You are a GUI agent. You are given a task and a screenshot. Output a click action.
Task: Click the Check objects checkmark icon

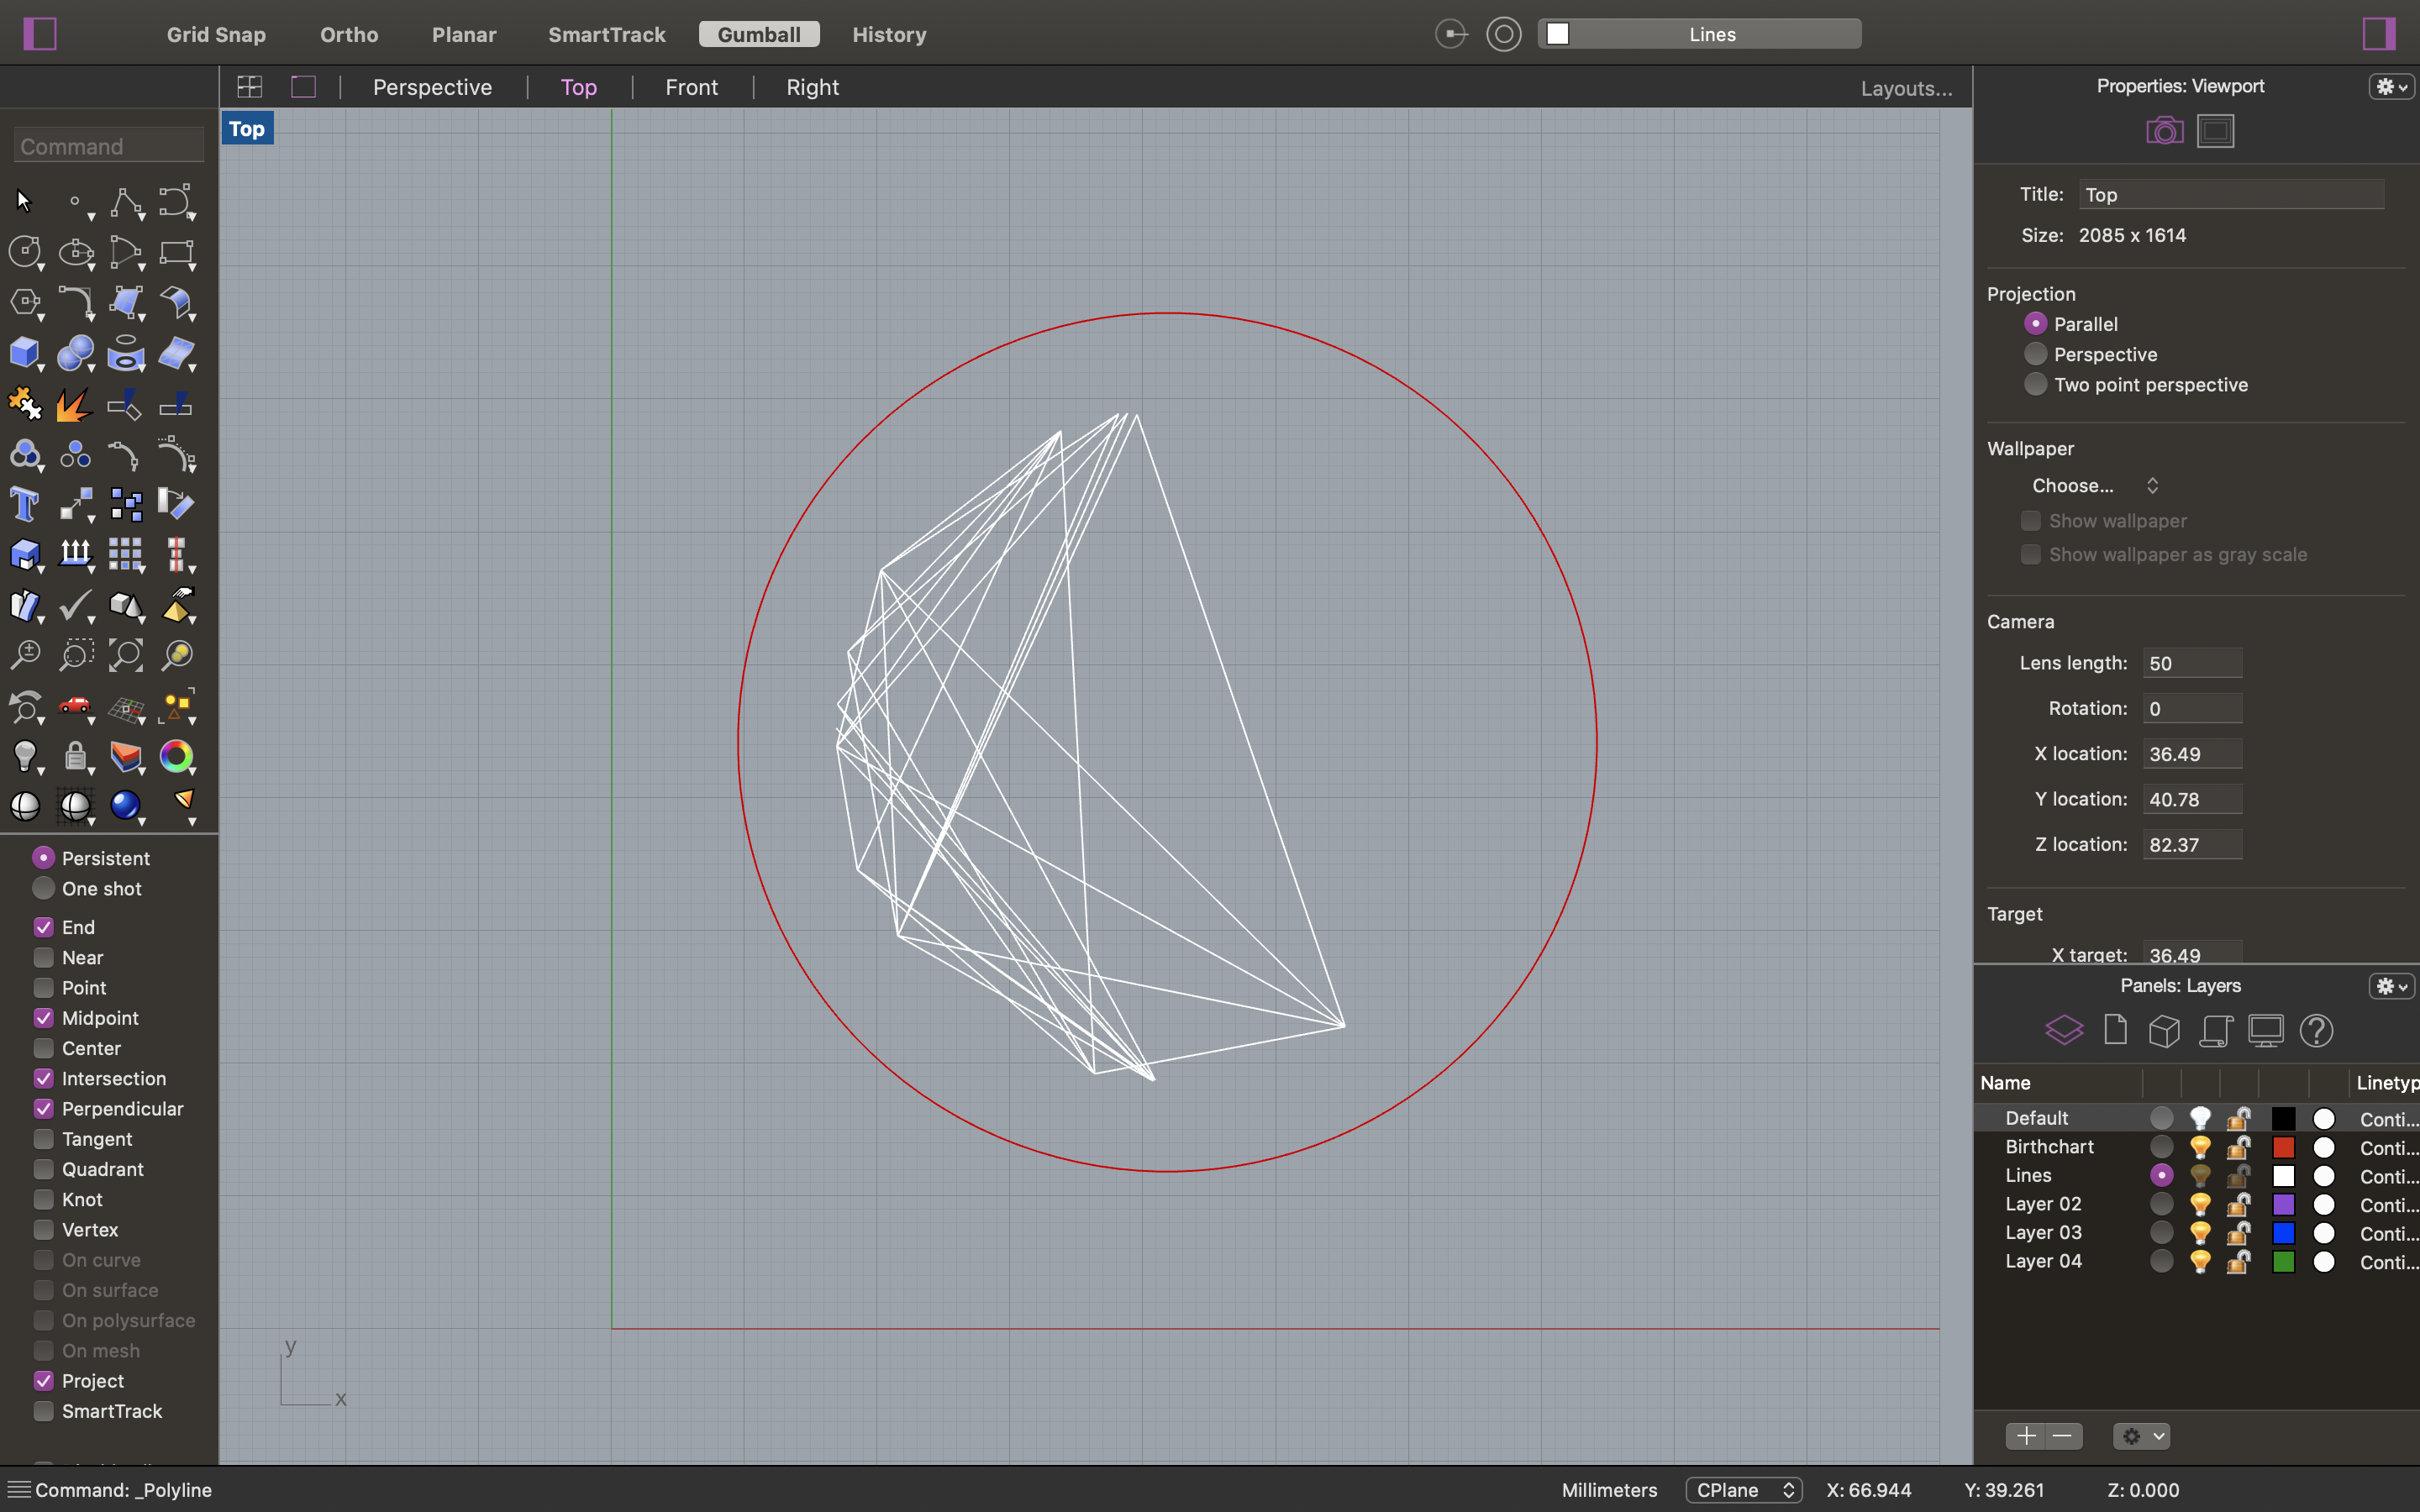click(75, 605)
